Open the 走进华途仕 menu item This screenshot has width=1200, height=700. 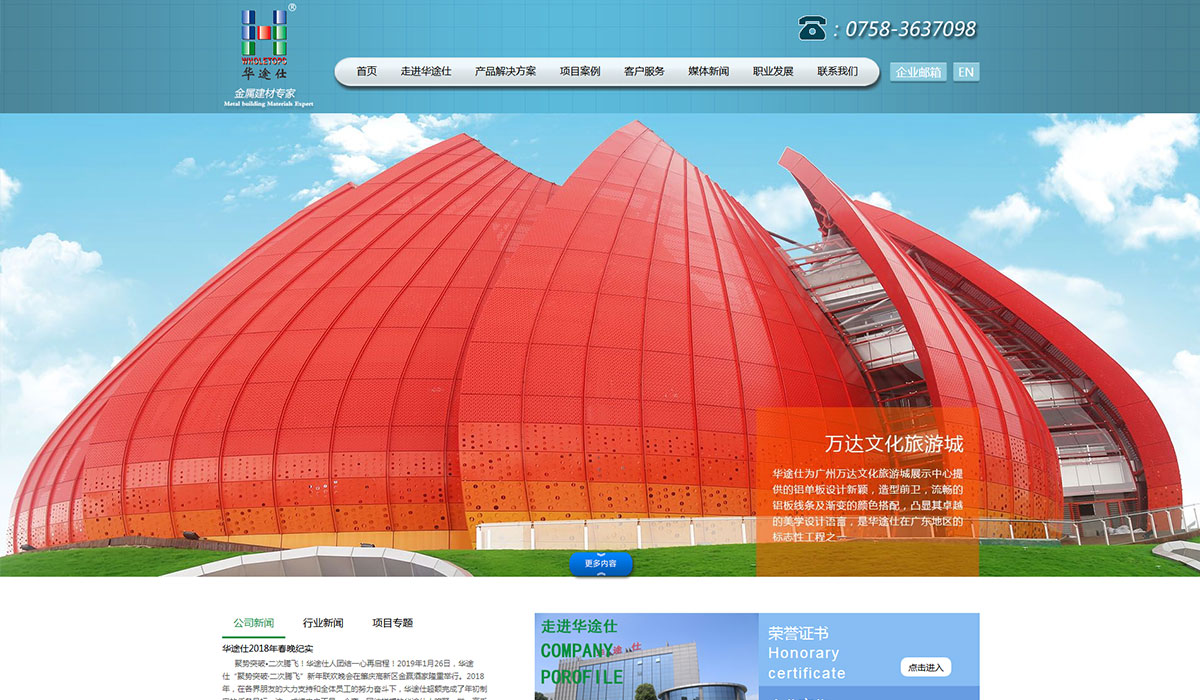426,72
